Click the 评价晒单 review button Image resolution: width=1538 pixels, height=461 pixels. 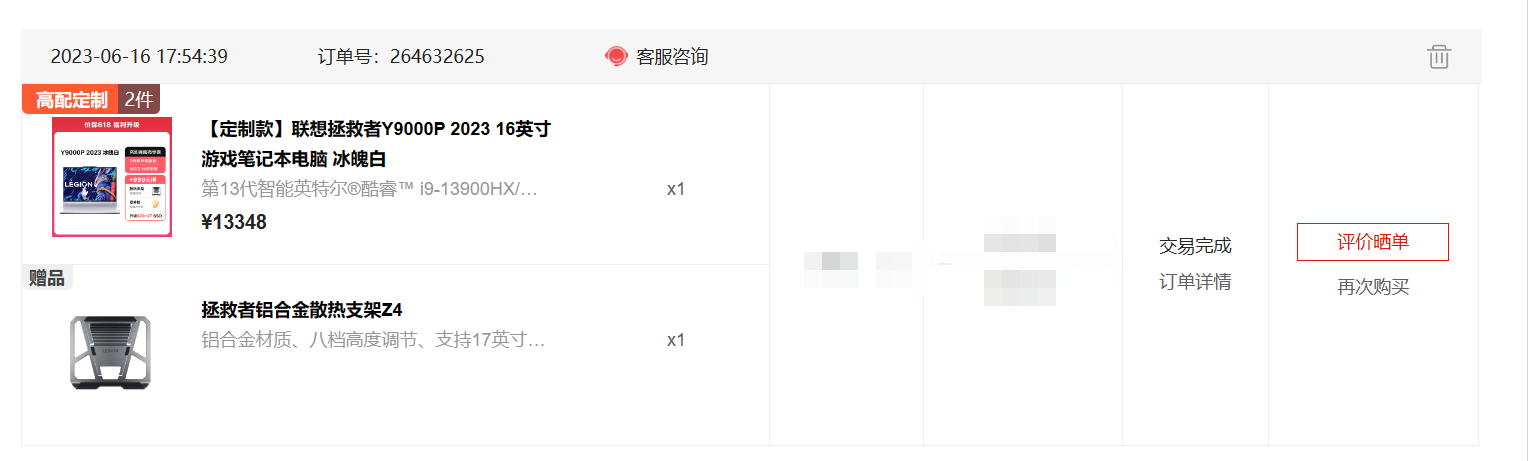pyautogui.click(x=1373, y=242)
